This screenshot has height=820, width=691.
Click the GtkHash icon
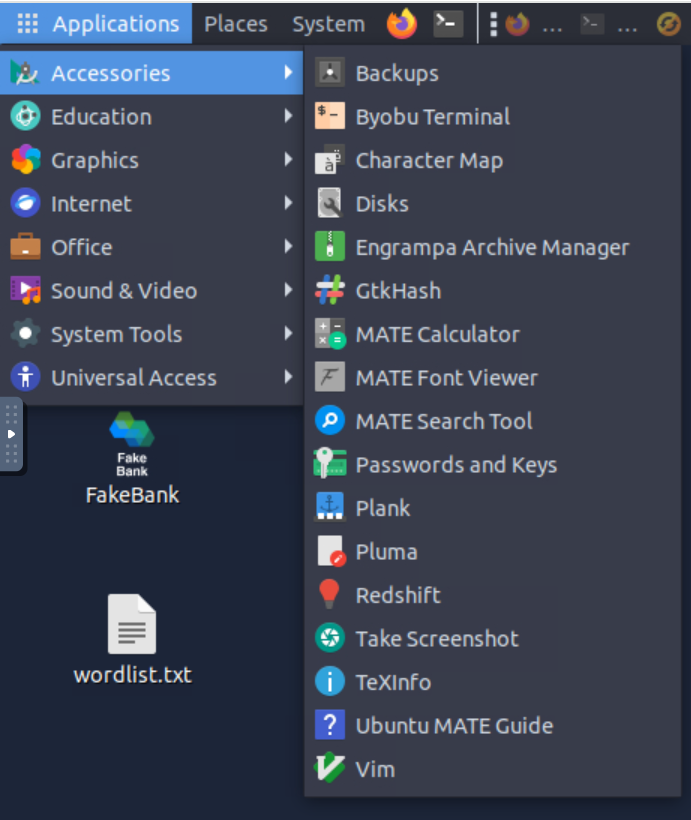point(330,291)
